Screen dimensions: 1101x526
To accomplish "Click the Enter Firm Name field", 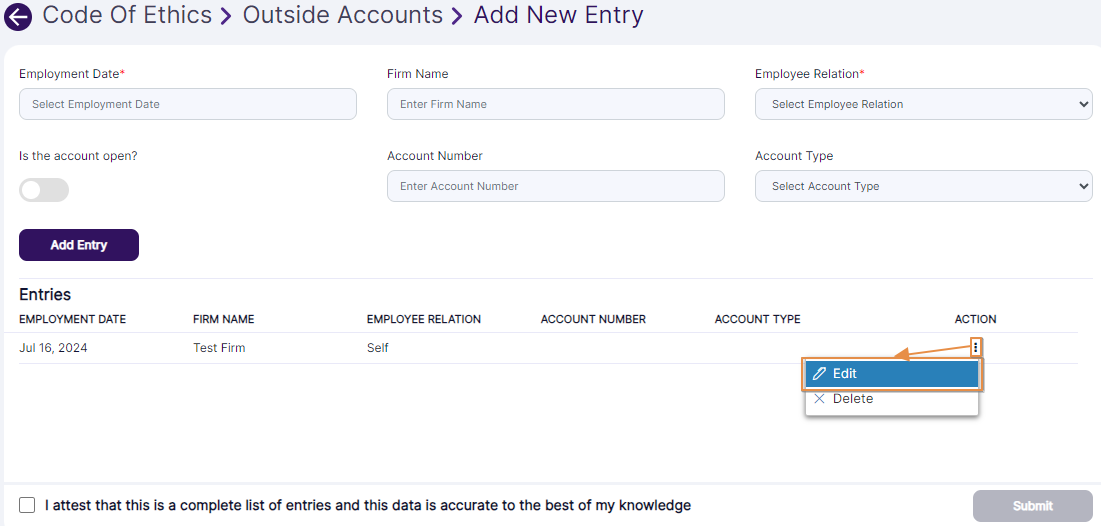I will (x=555, y=104).
